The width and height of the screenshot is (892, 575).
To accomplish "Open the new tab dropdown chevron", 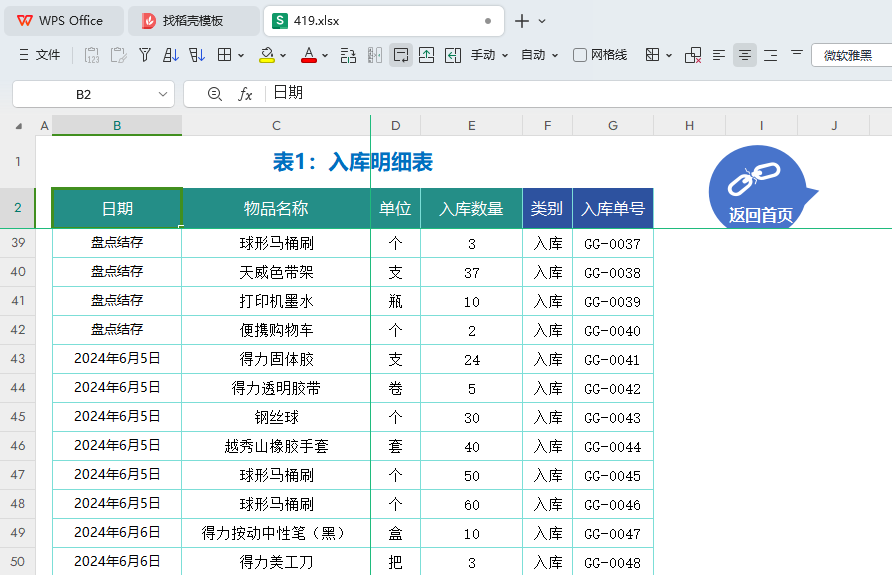I will (542, 22).
